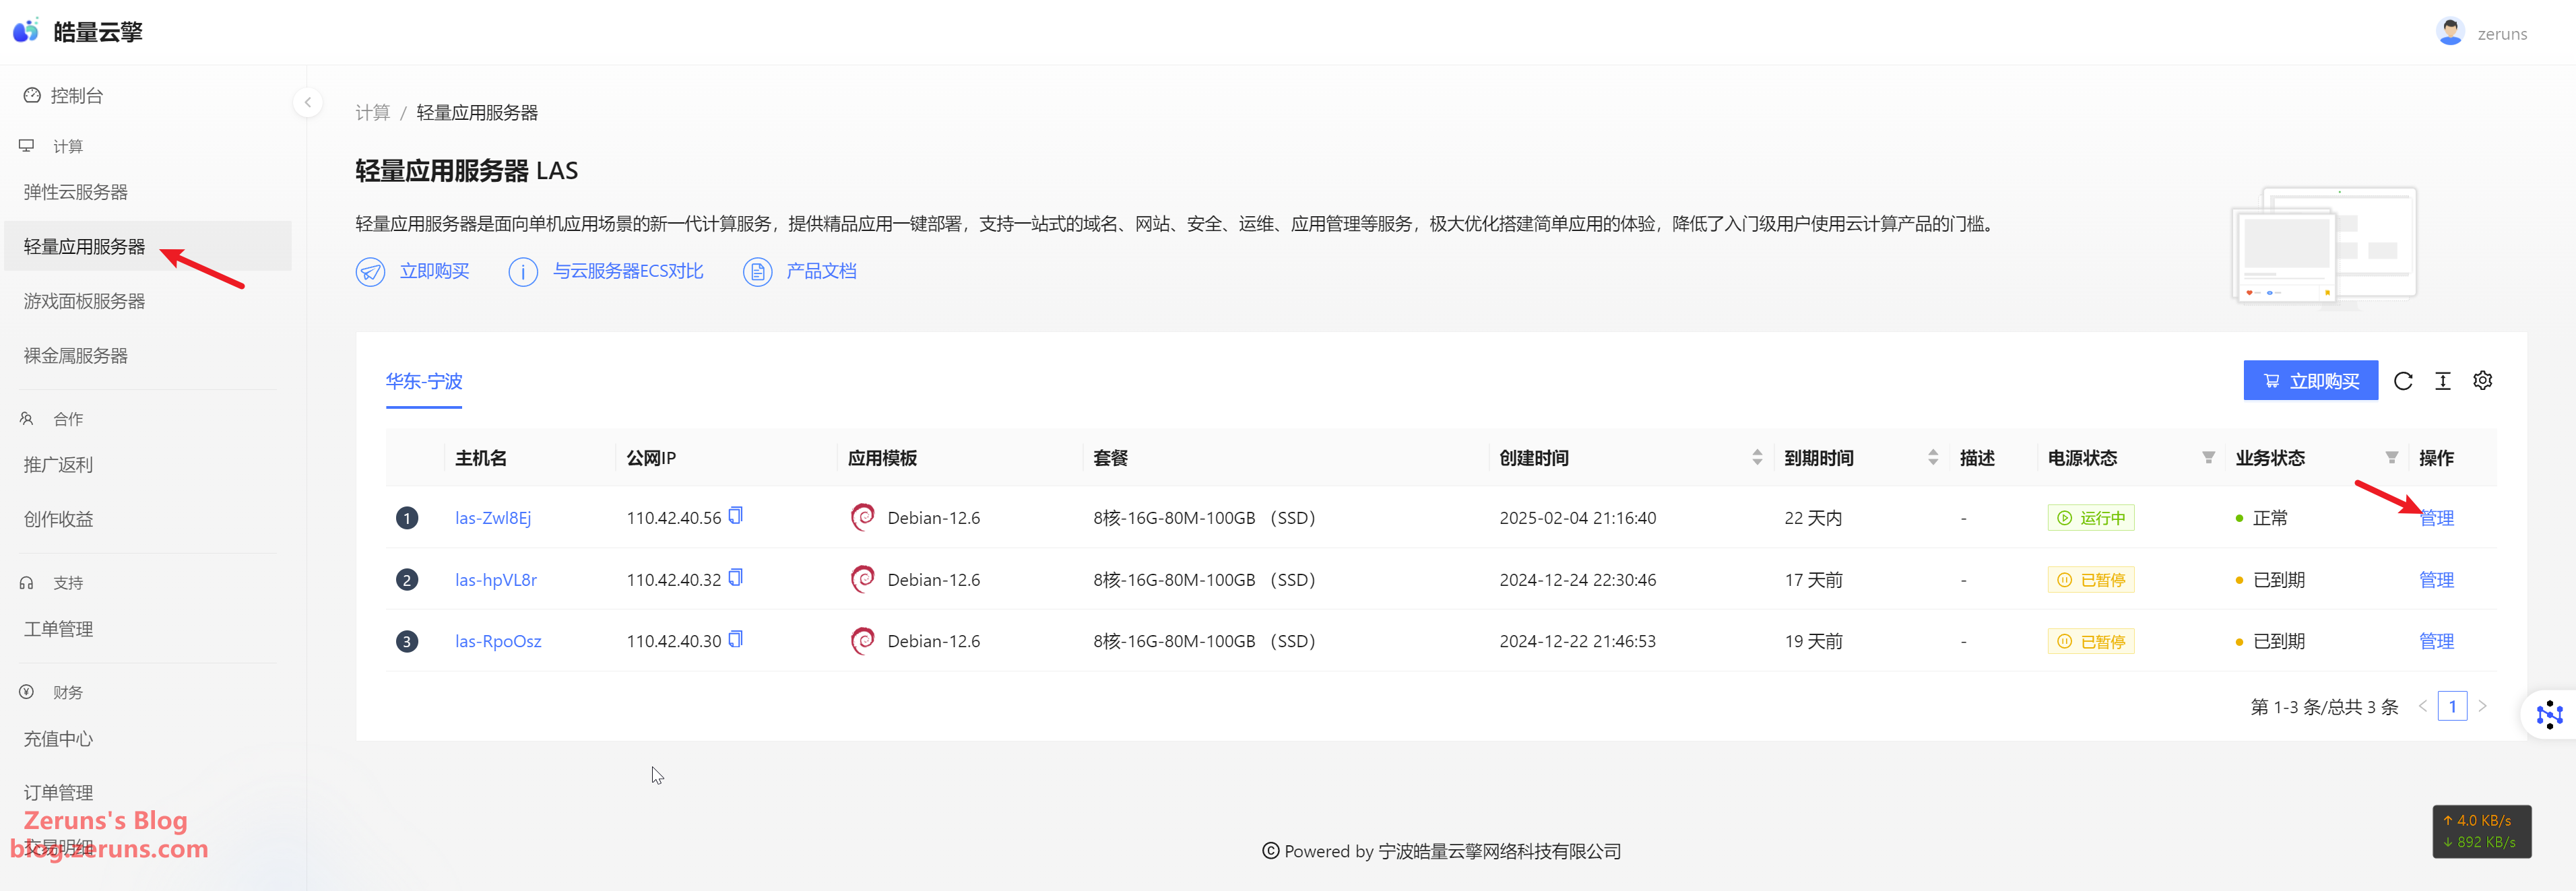
Task: Collapse the sidebar with the chevron button
Action: [308, 102]
